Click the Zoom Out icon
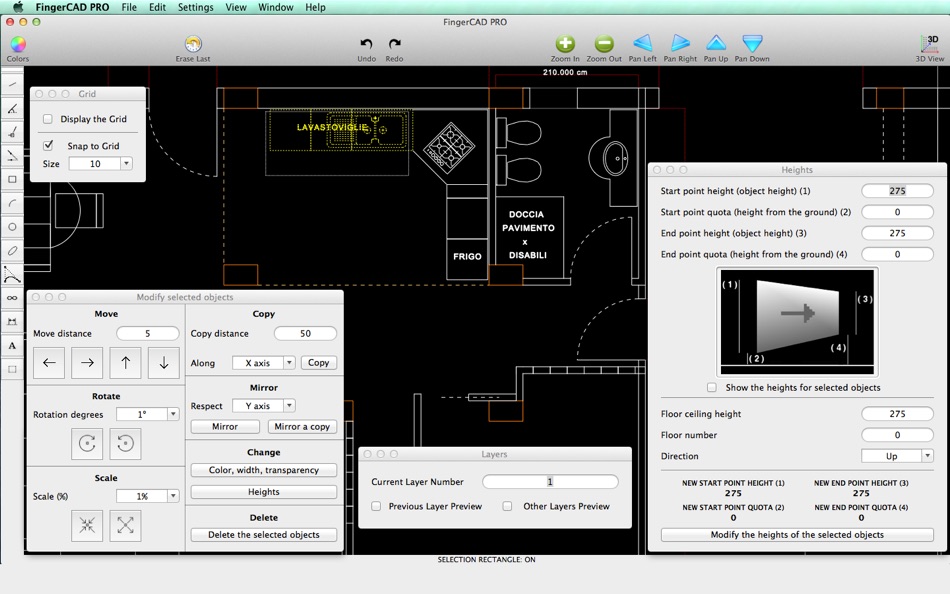Screen dimensions: 950x594 (x=603, y=44)
